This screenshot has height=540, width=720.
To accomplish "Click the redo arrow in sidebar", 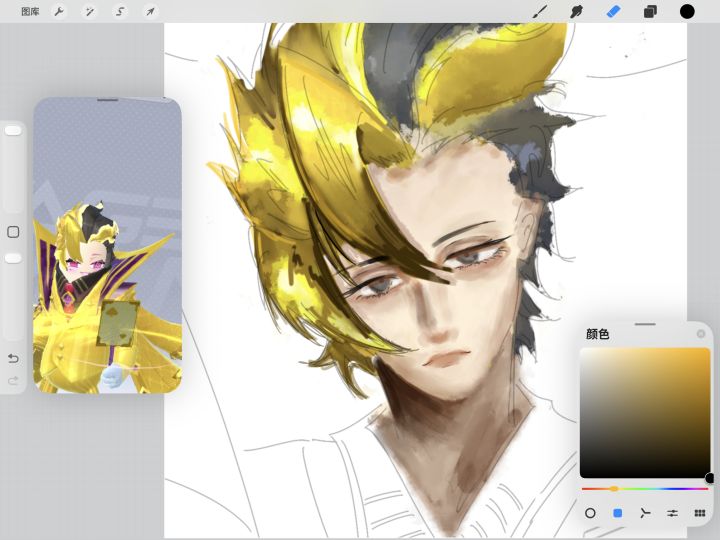I will tap(13, 381).
